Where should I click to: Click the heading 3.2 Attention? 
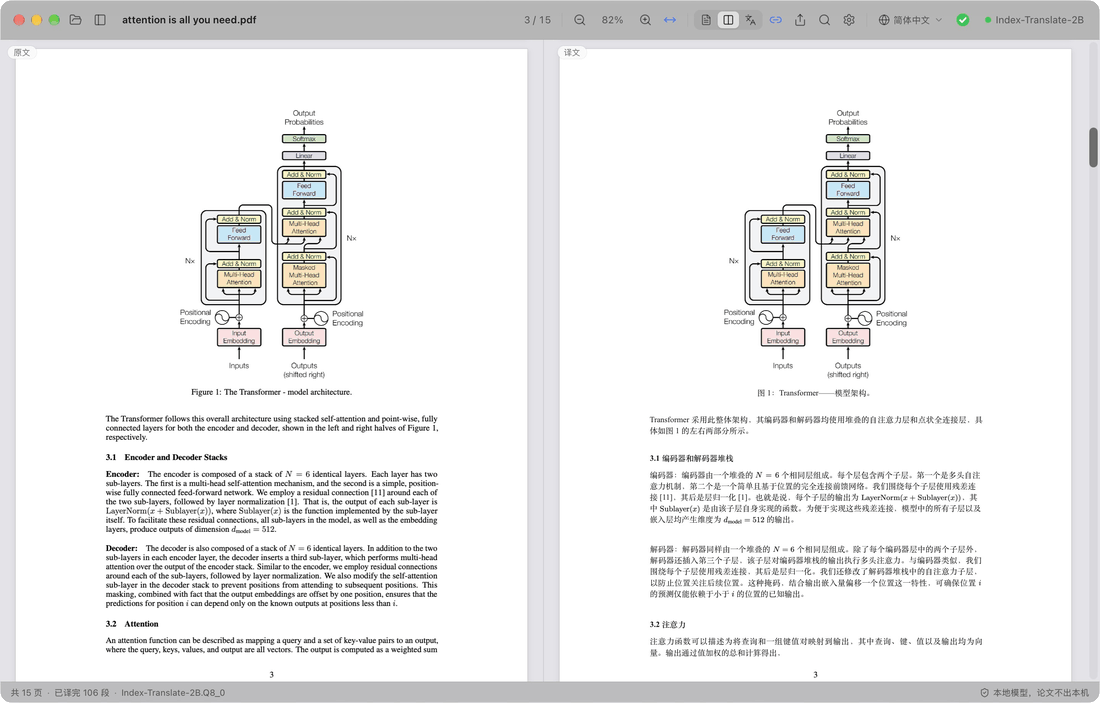[x=132, y=624]
